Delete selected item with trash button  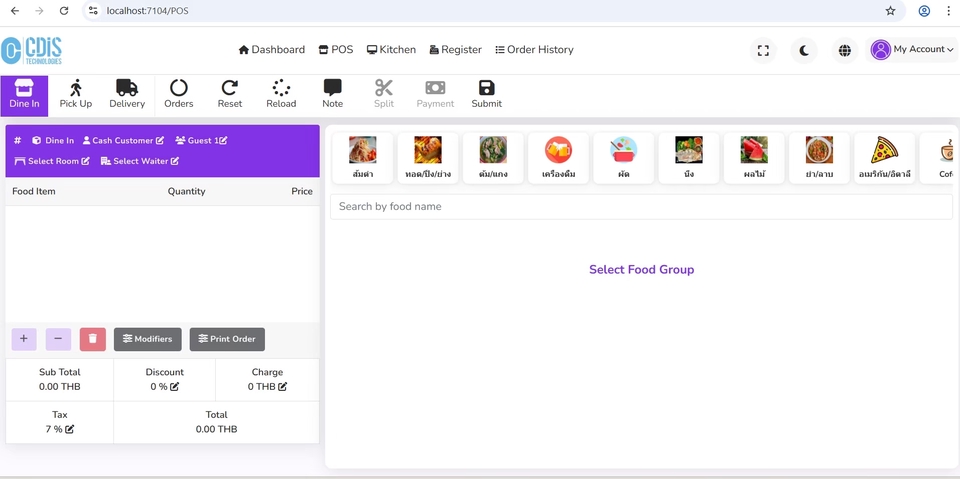coord(92,339)
